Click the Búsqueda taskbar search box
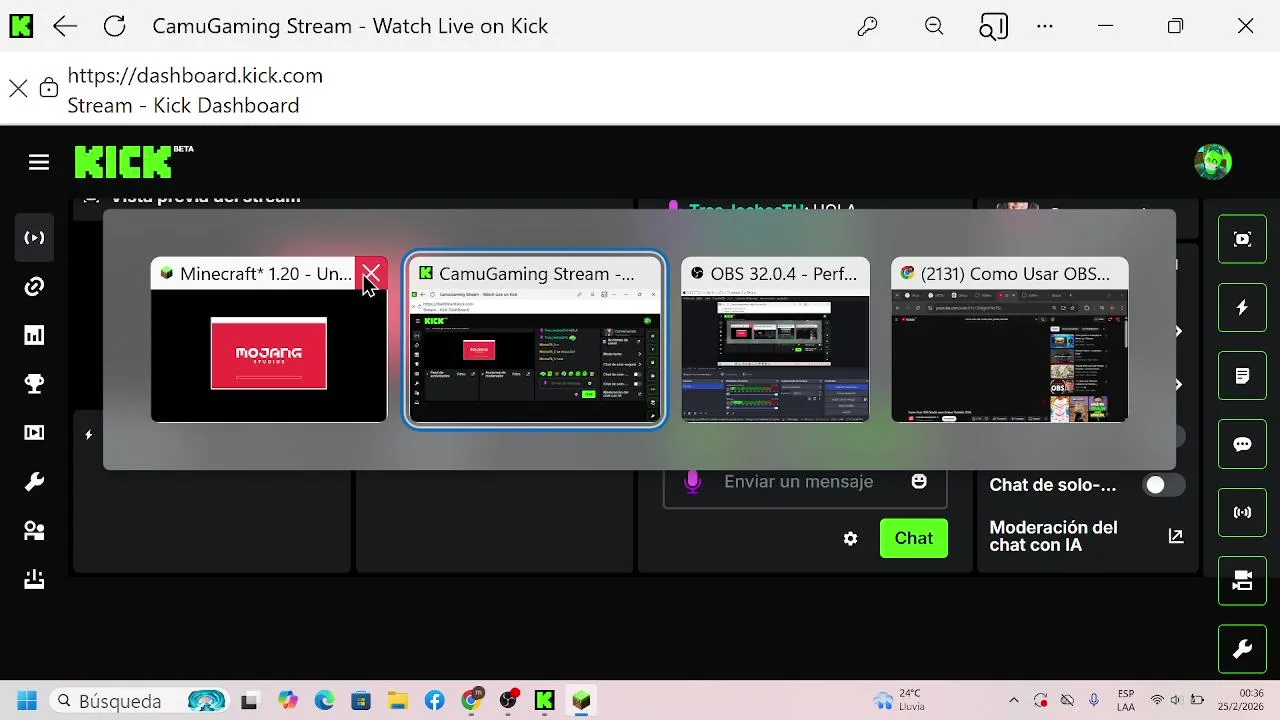 (138, 701)
